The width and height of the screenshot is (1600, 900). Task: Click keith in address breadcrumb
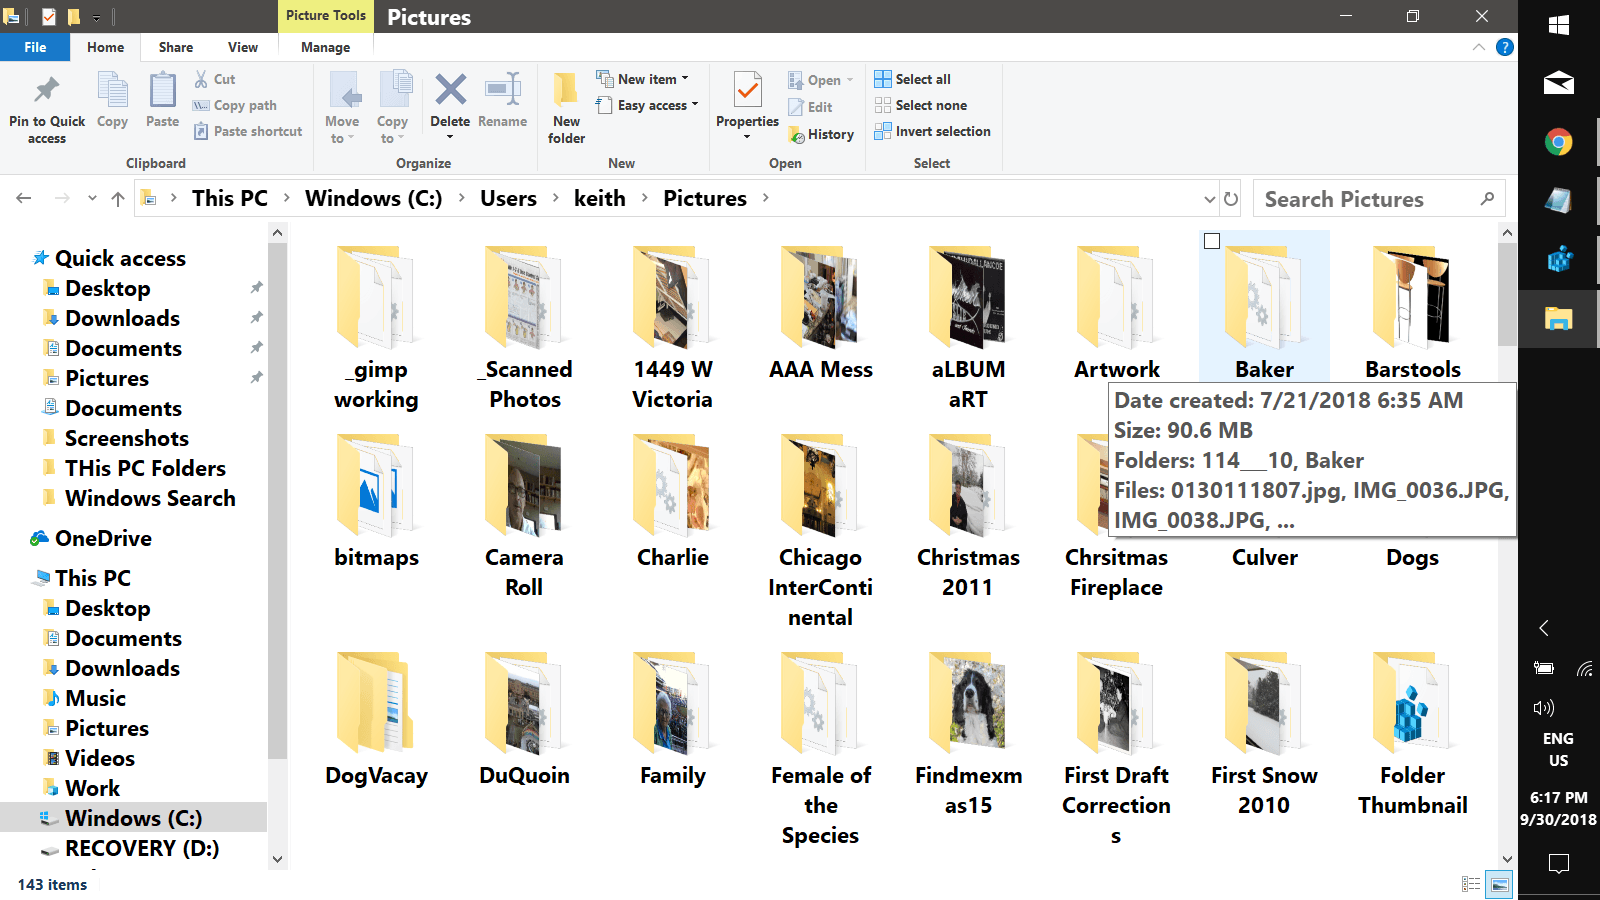pos(600,198)
